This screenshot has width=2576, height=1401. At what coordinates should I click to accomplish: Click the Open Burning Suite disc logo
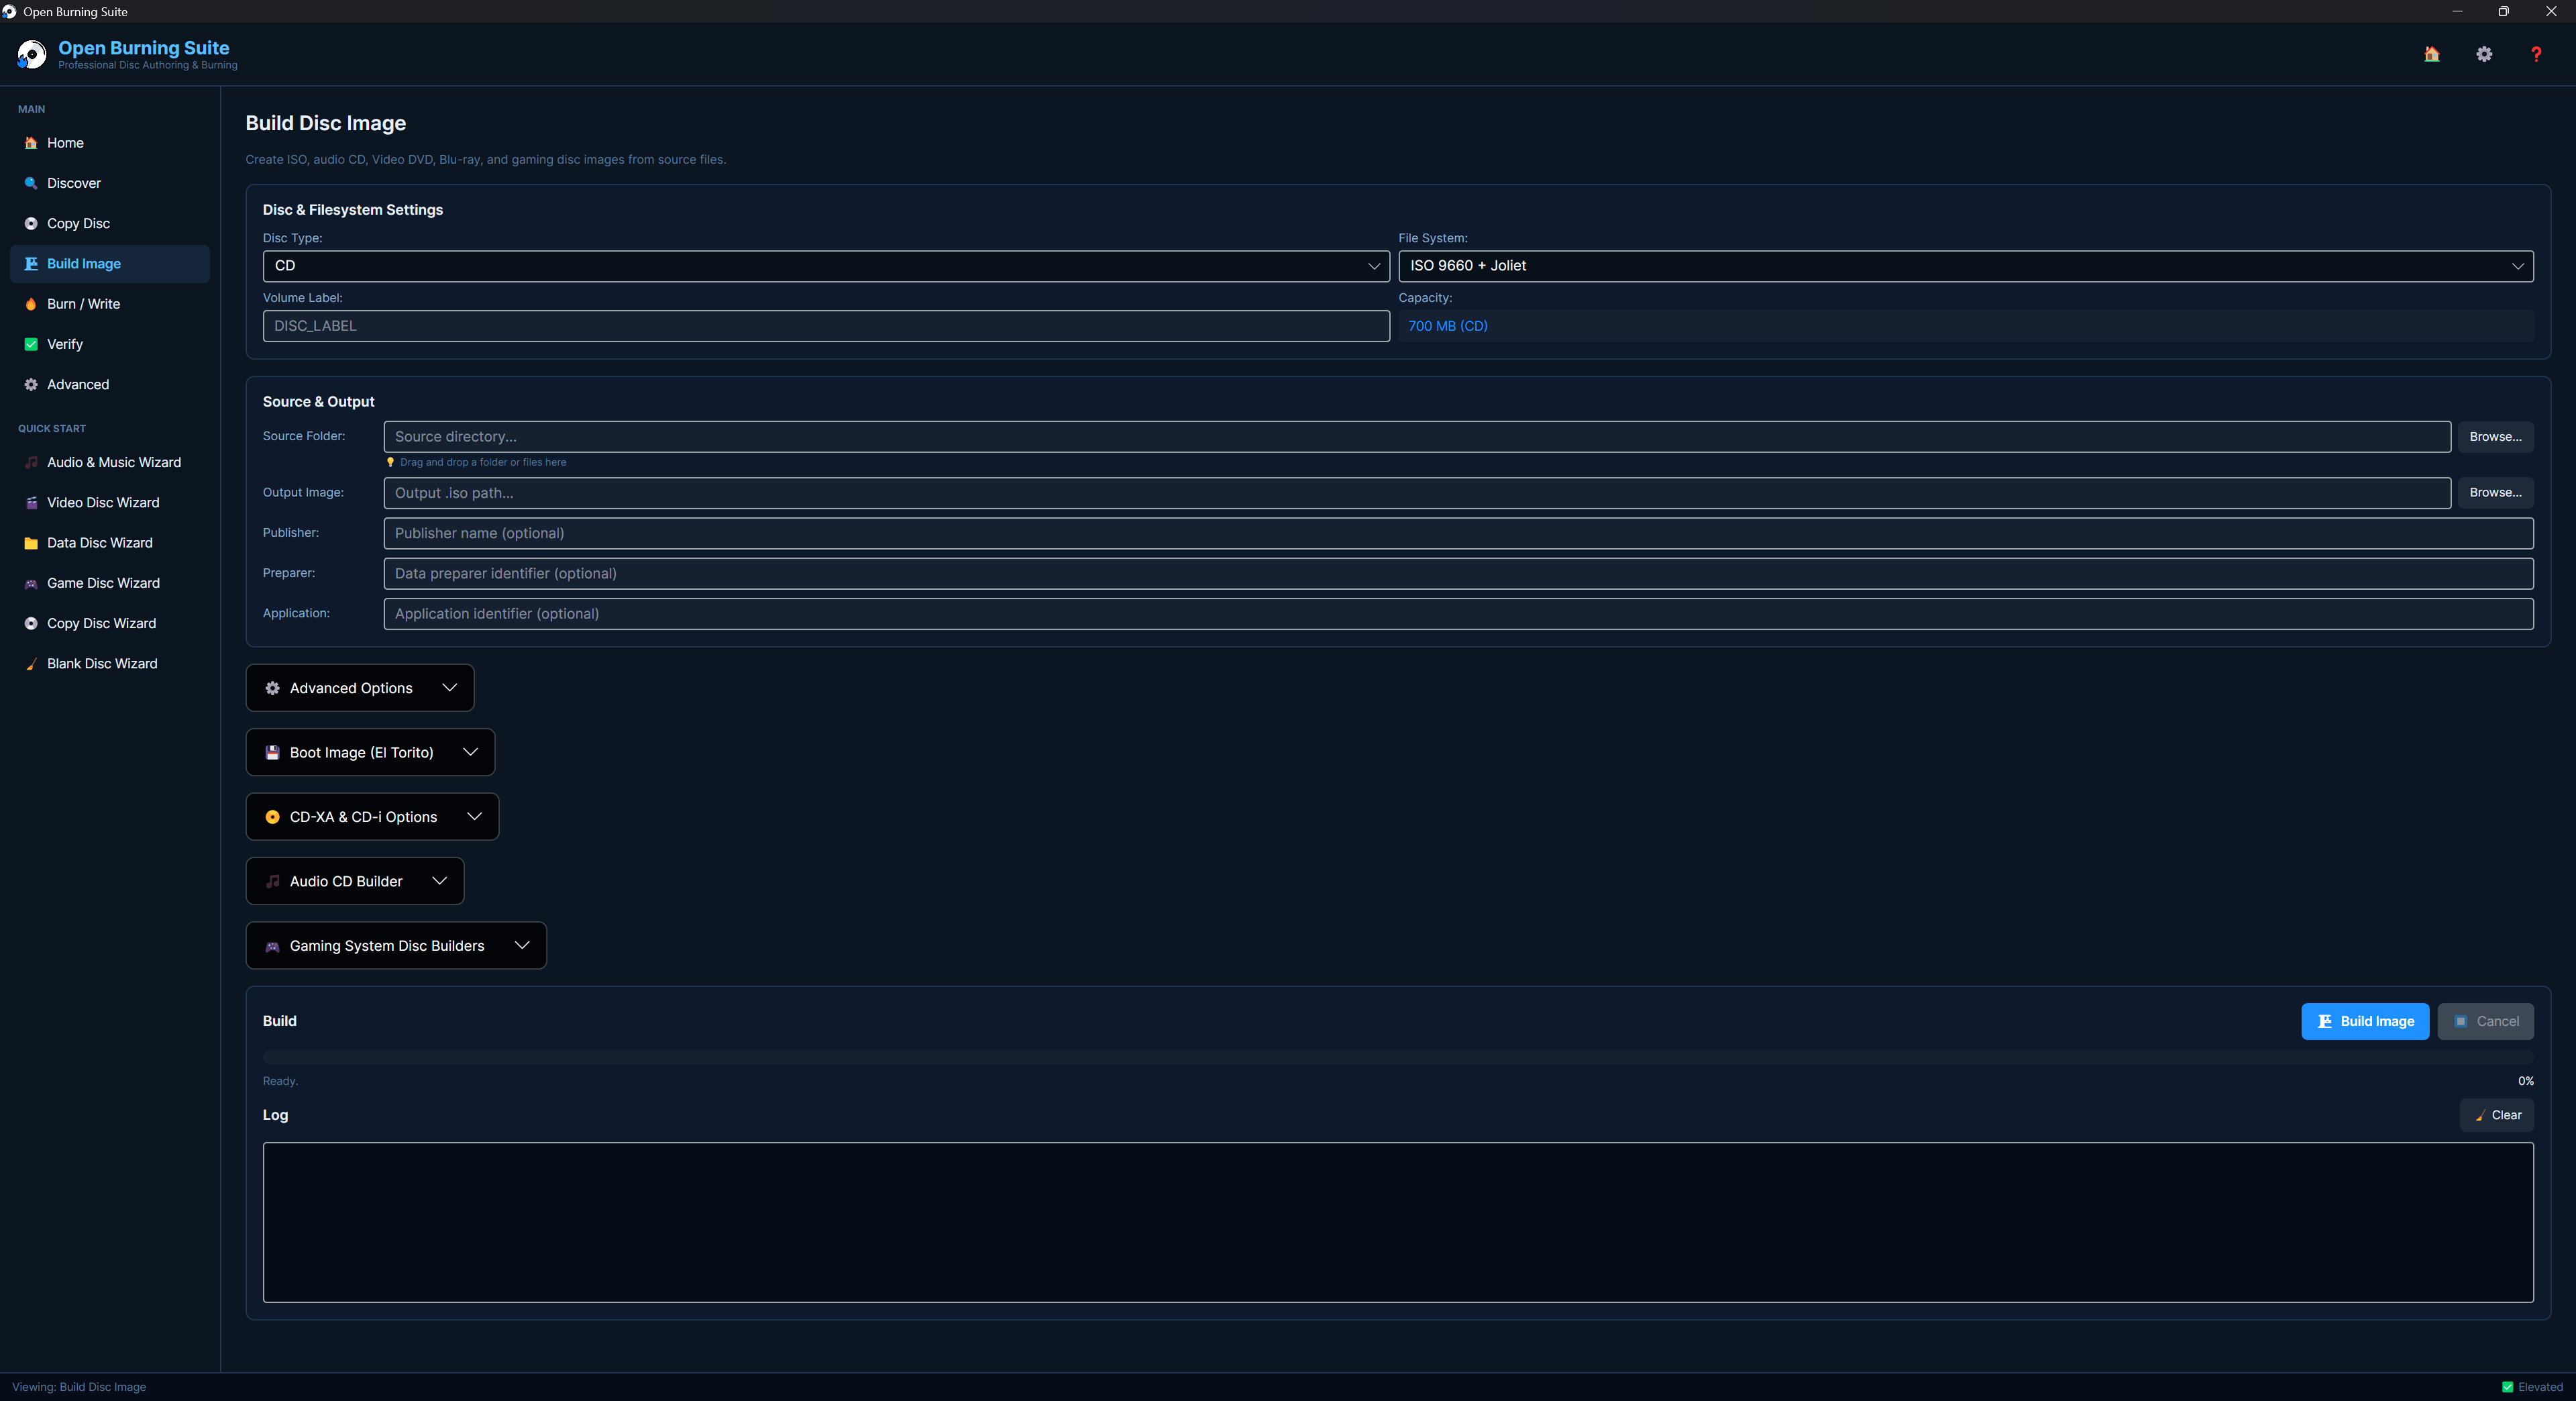pyautogui.click(x=31, y=54)
